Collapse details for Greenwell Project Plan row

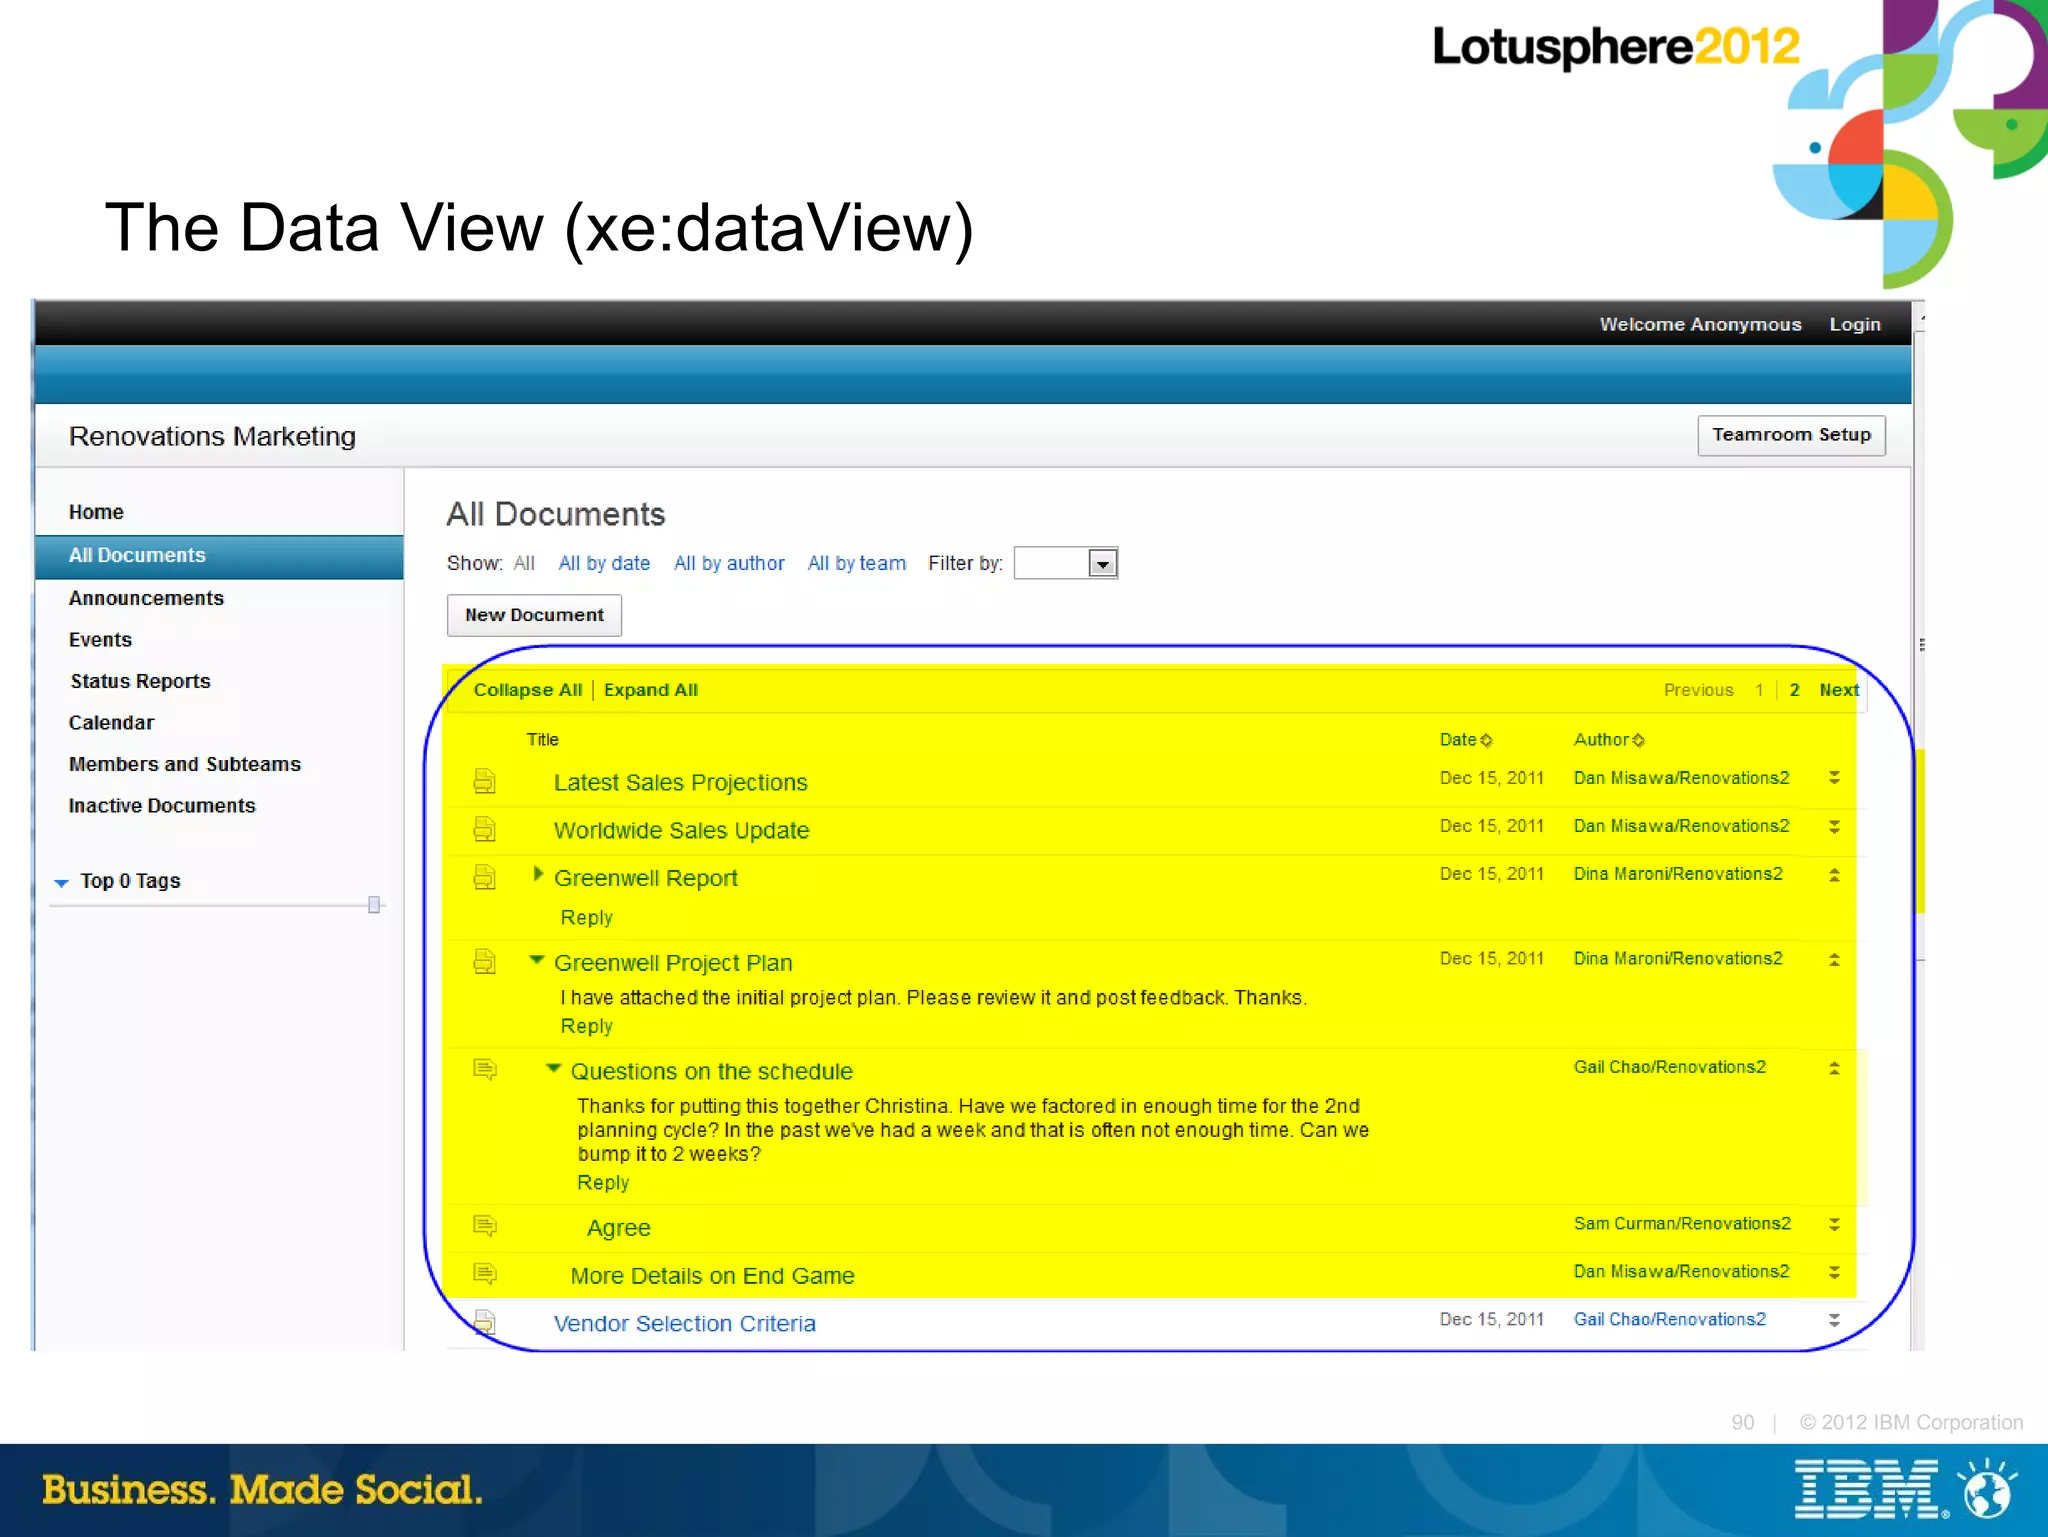(1834, 959)
